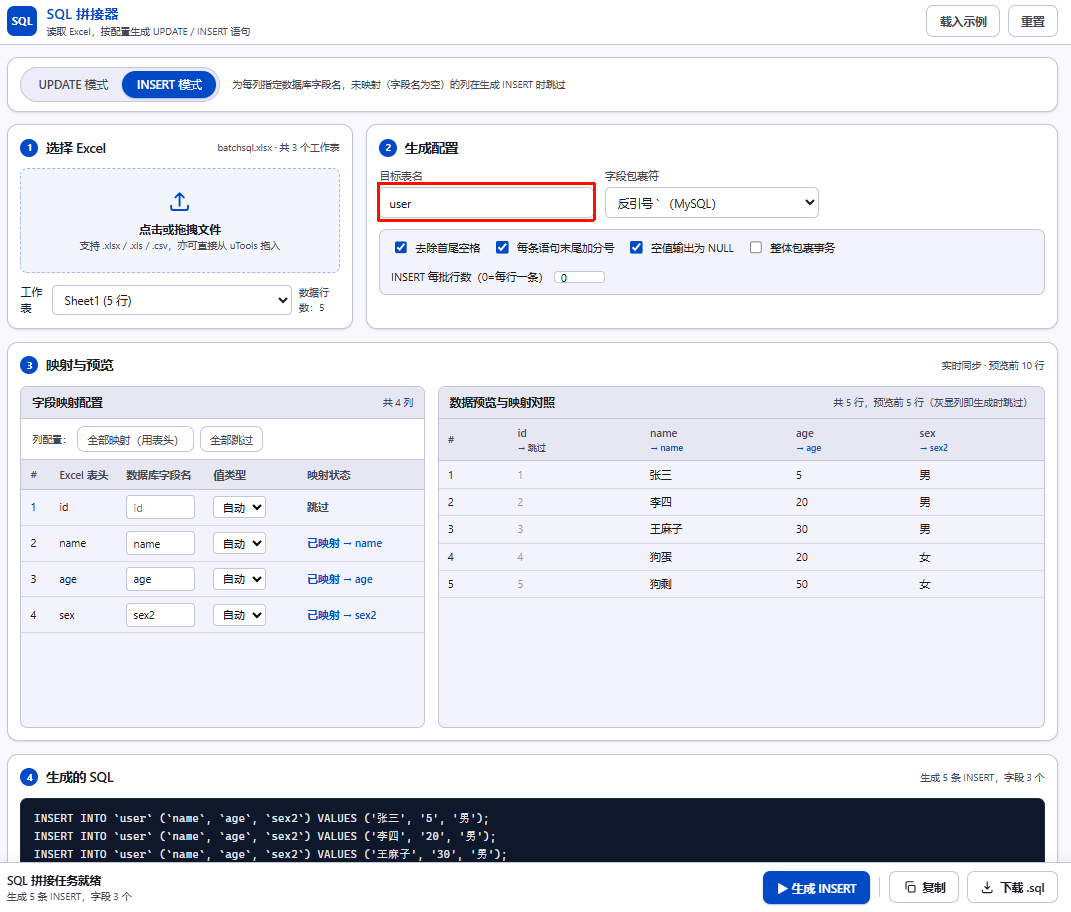The height and width of the screenshot is (912, 1071).
Task: Click the 全部跳过 button
Action: (x=232, y=440)
